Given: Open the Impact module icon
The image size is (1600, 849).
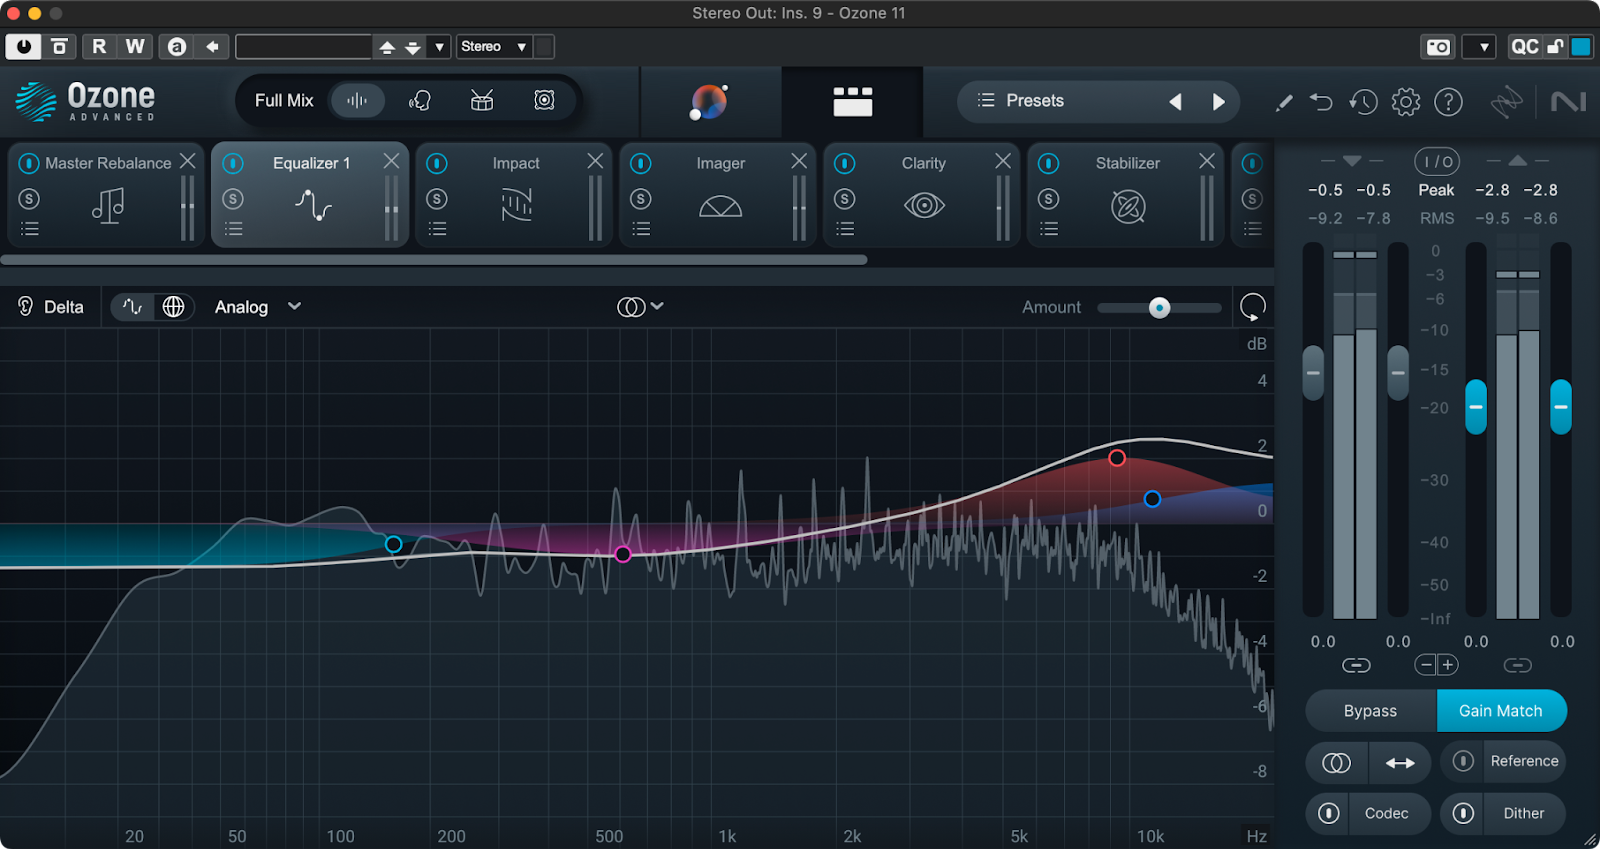Looking at the screenshot, I should pyautogui.click(x=516, y=206).
